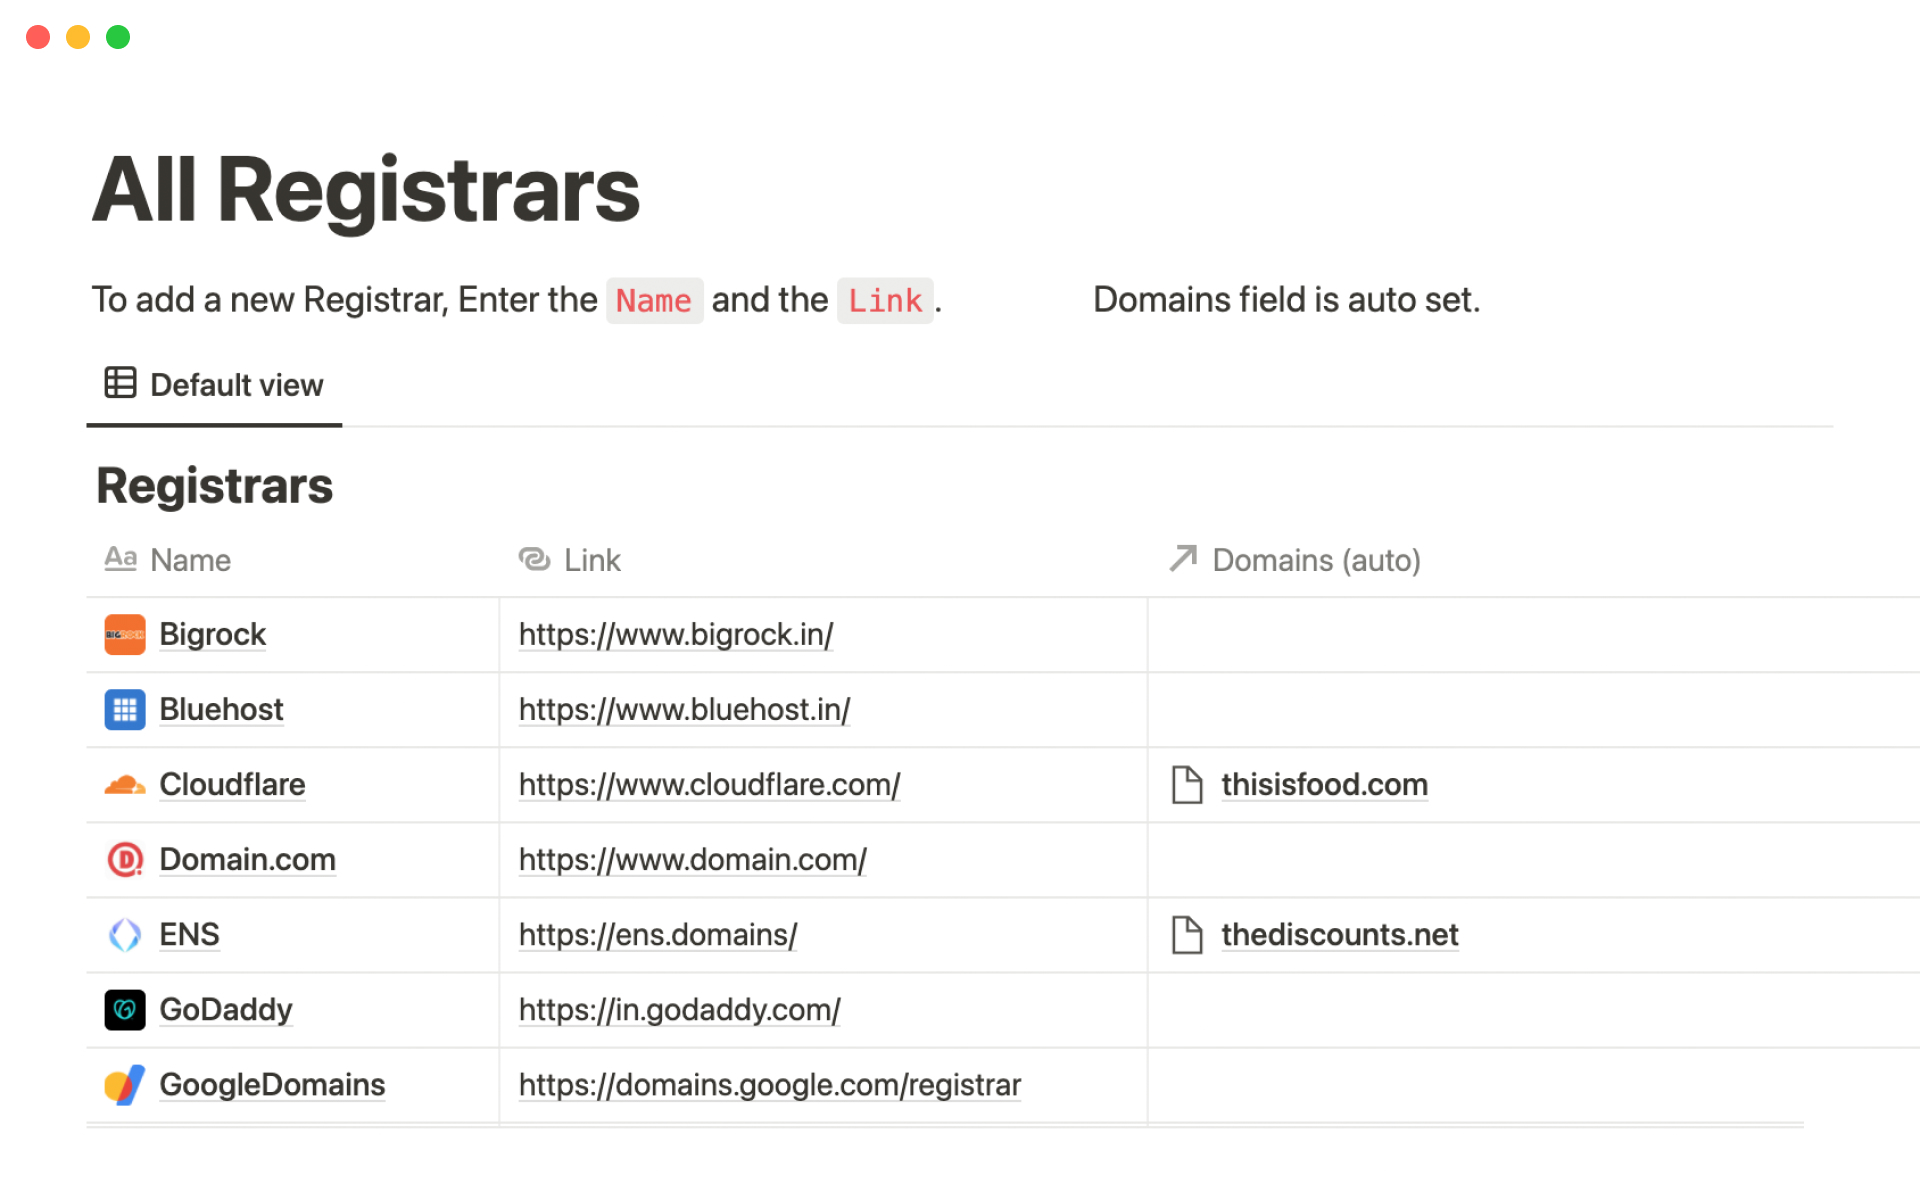Click the Domain.com red circle icon
This screenshot has height=1200, width=1920.
tap(125, 860)
